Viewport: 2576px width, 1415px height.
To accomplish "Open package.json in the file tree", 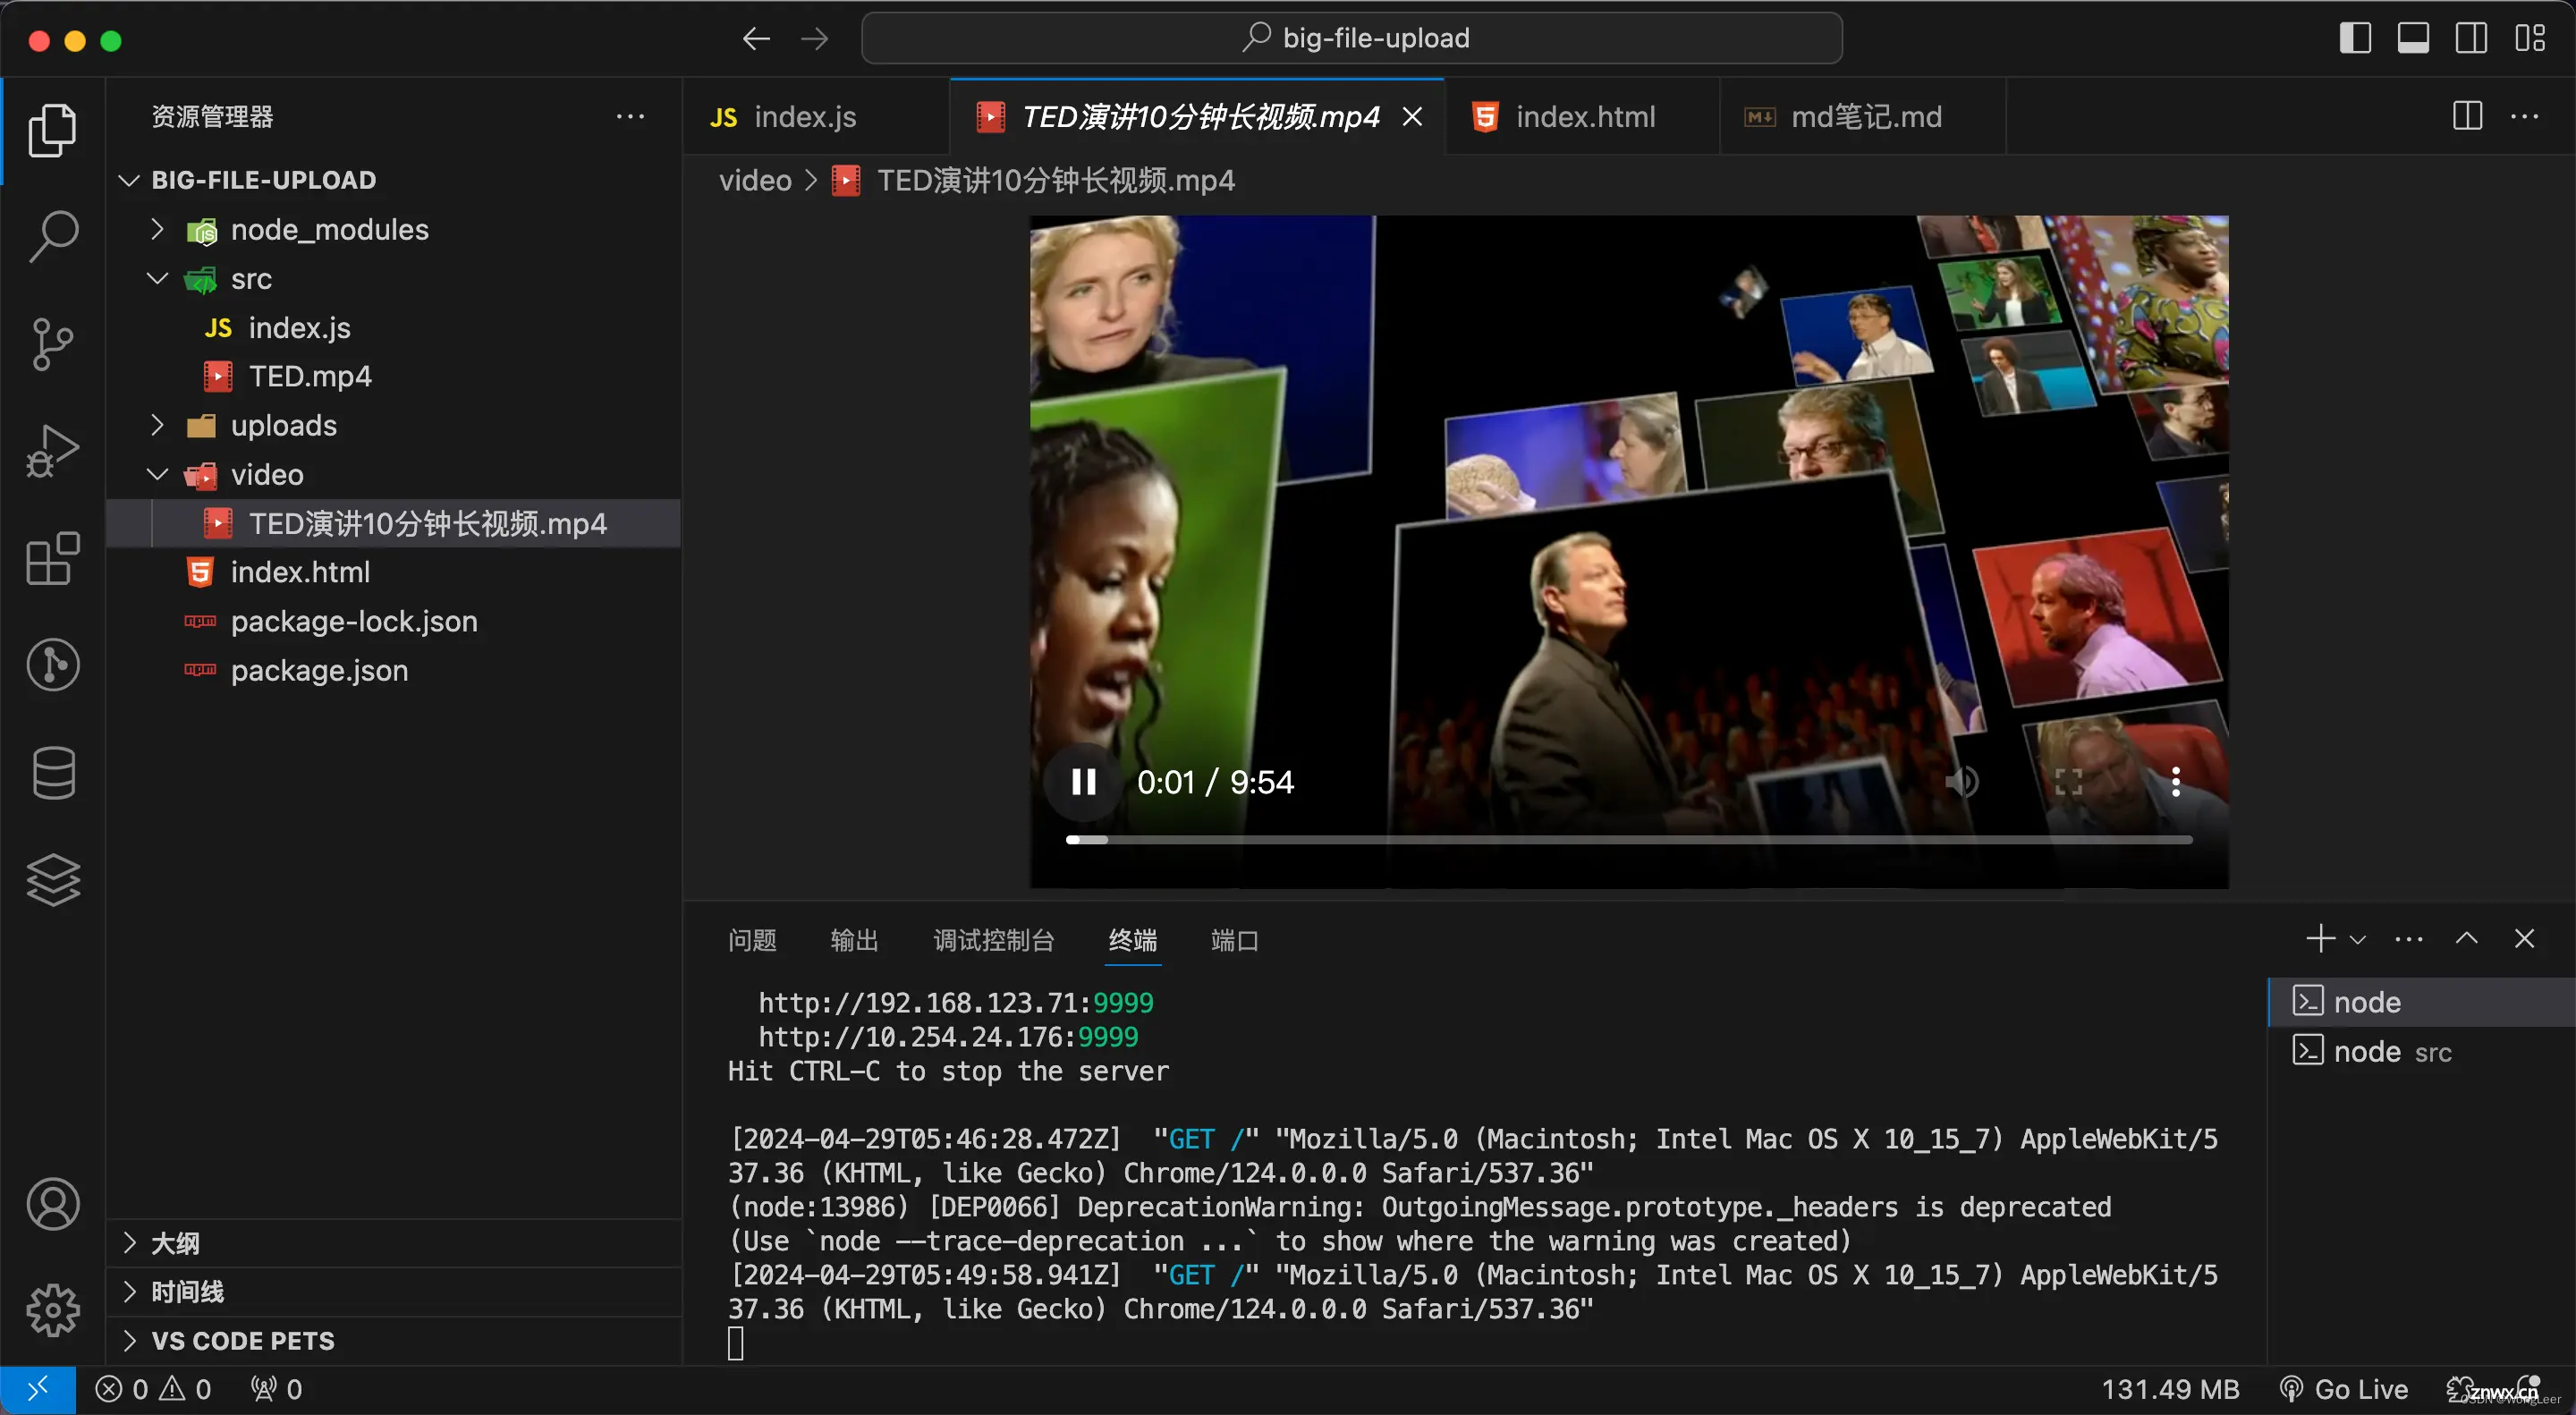I will 394,670.
